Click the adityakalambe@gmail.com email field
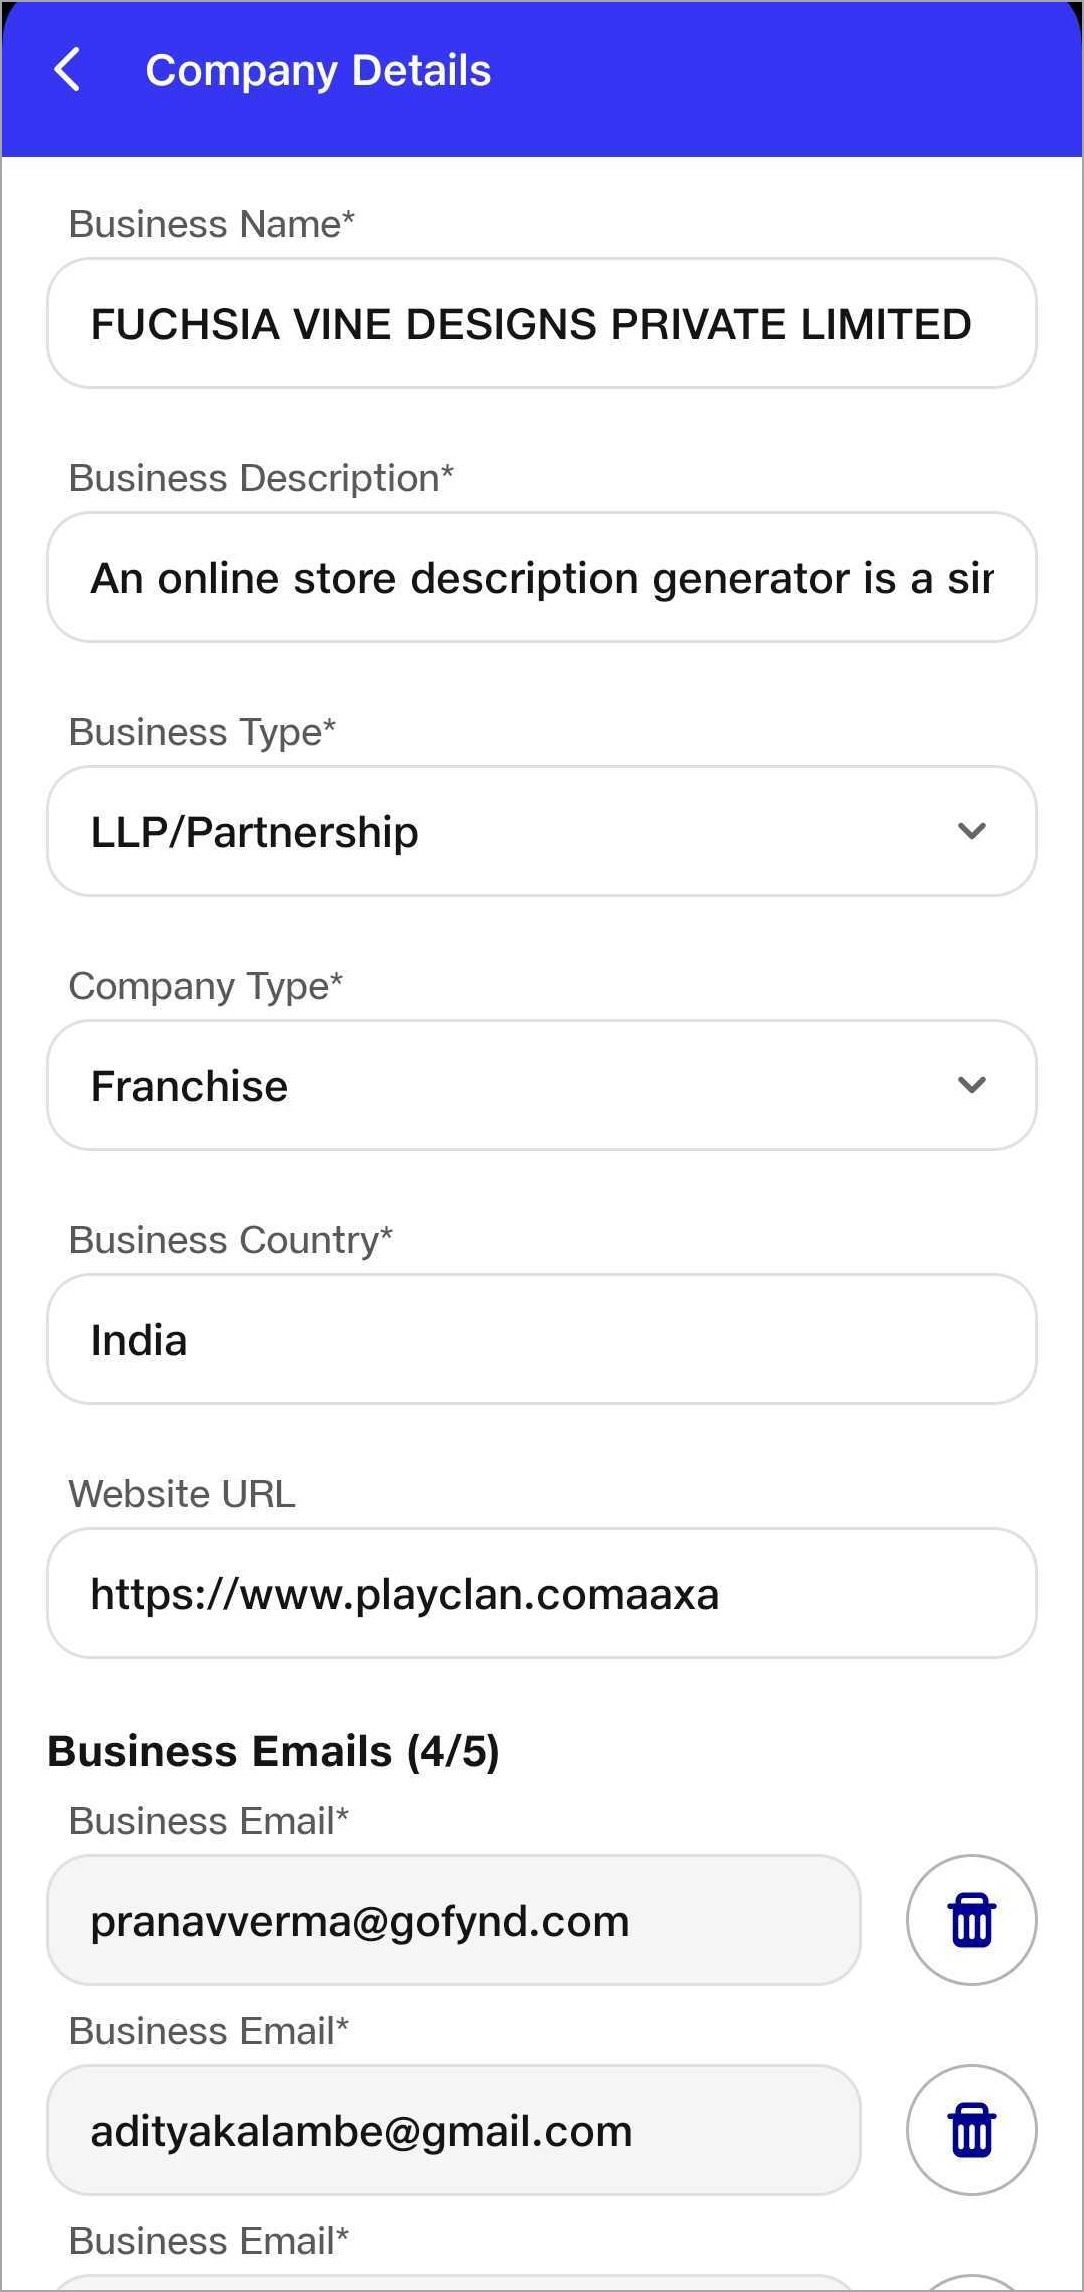This screenshot has width=1084, height=2292. (x=454, y=2130)
